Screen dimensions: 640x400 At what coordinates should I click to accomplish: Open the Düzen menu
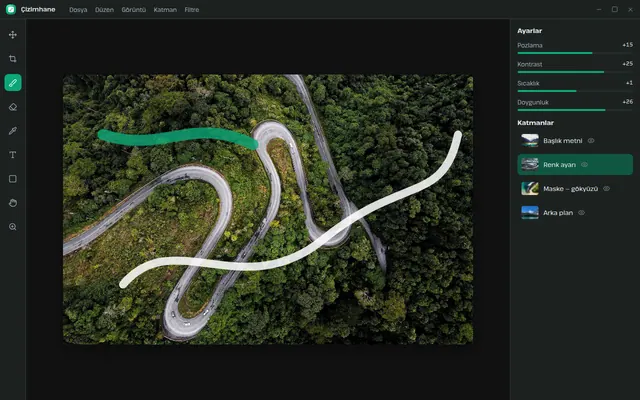104,10
